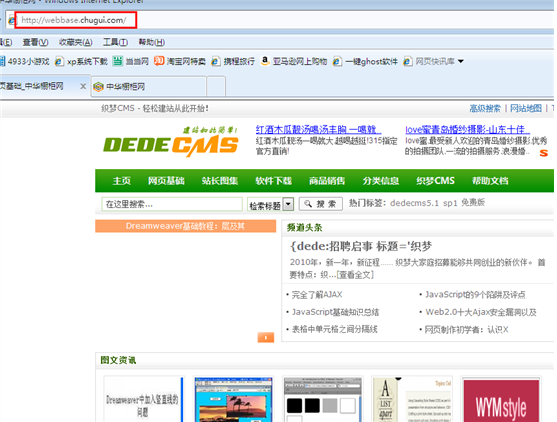Open the 帮助(H) menu
The image size is (557, 422).
click(x=152, y=42)
